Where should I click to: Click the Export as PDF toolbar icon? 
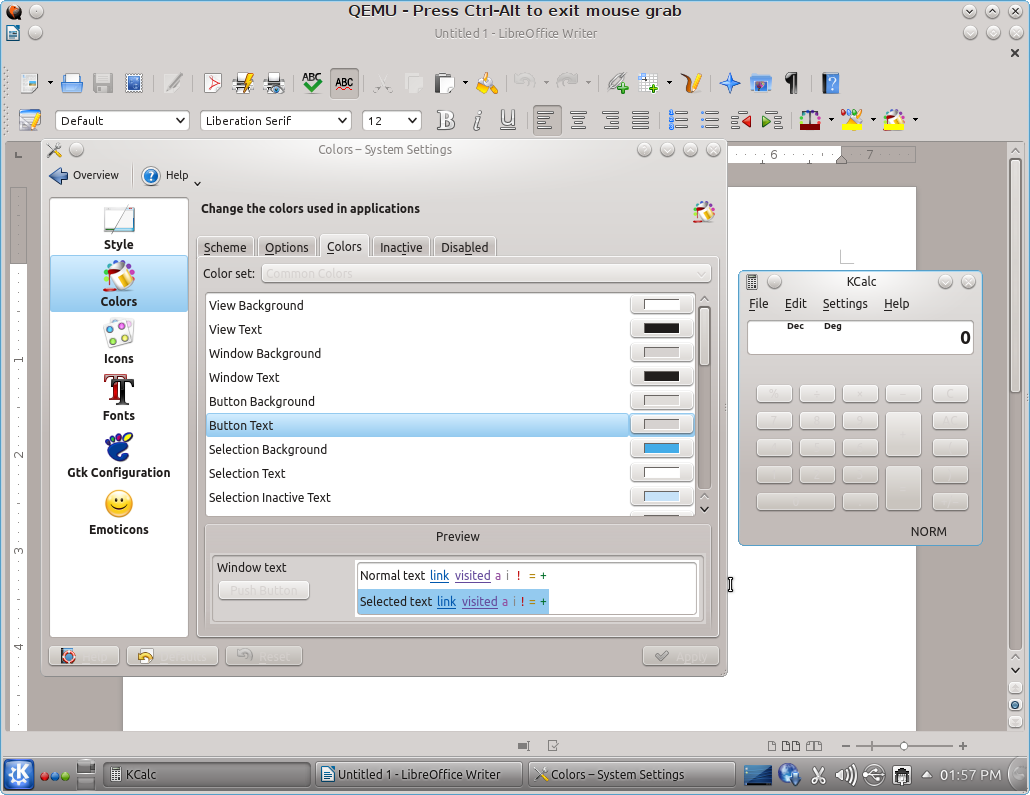(212, 83)
